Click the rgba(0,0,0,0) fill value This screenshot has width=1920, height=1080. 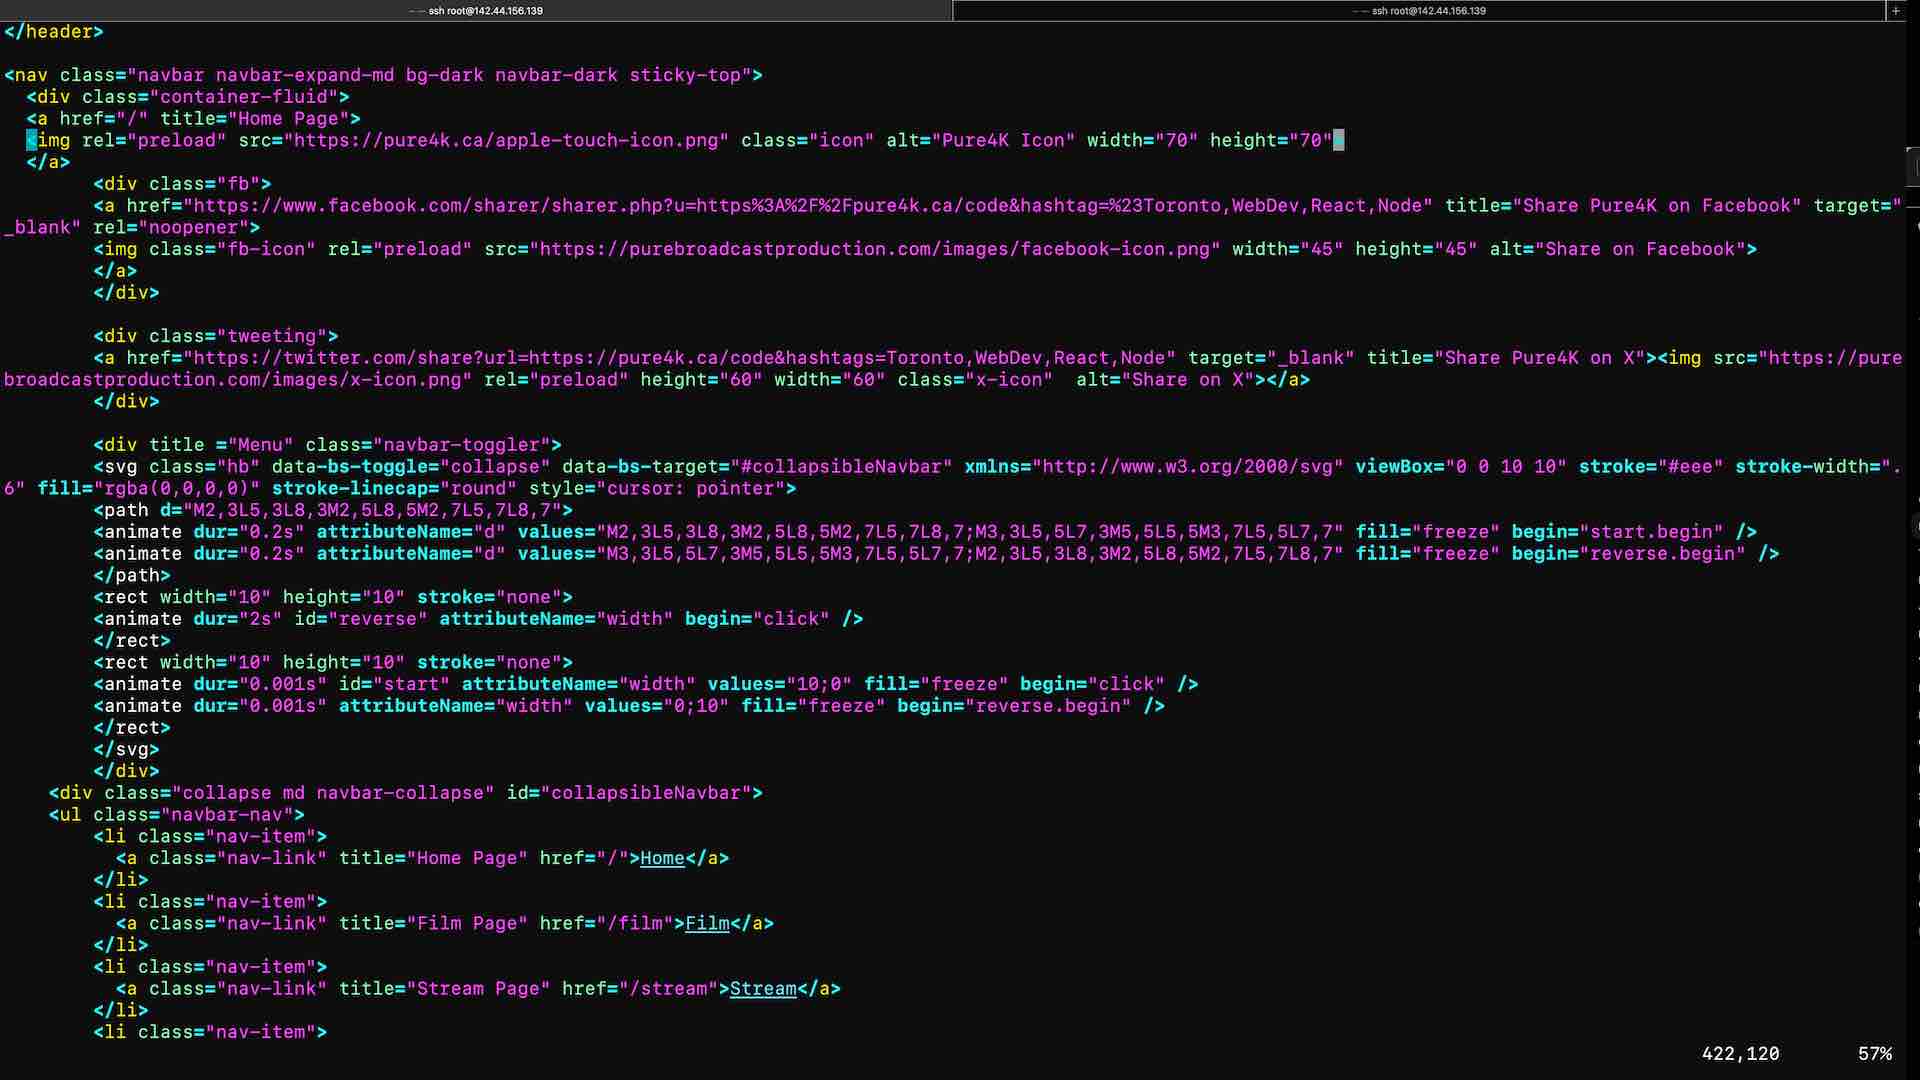tap(177, 489)
